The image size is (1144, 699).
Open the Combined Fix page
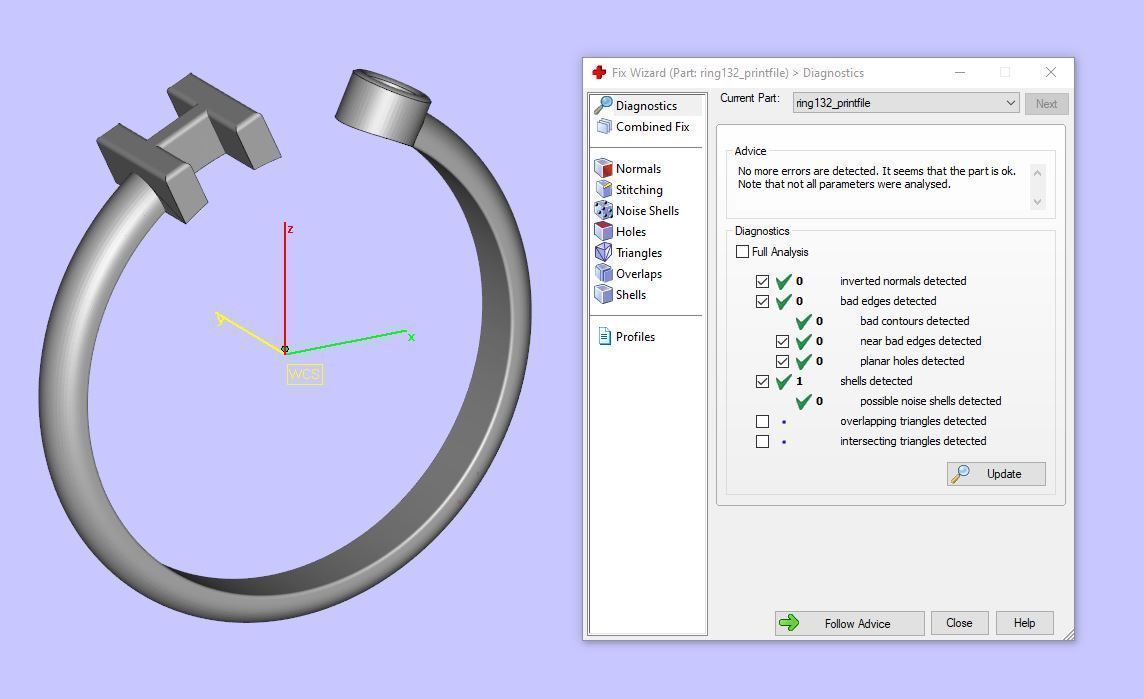[x=652, y=127]
